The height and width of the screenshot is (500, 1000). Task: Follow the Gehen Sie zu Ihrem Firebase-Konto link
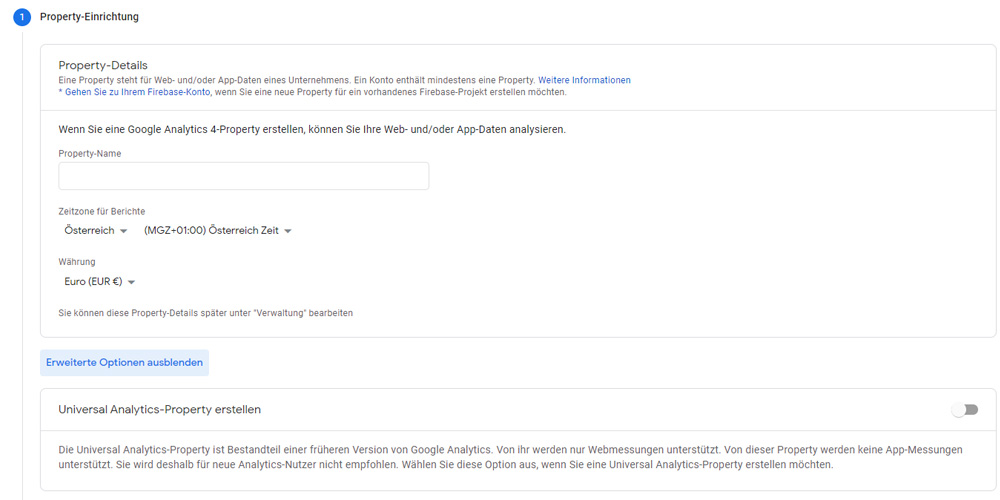point(134,92)
